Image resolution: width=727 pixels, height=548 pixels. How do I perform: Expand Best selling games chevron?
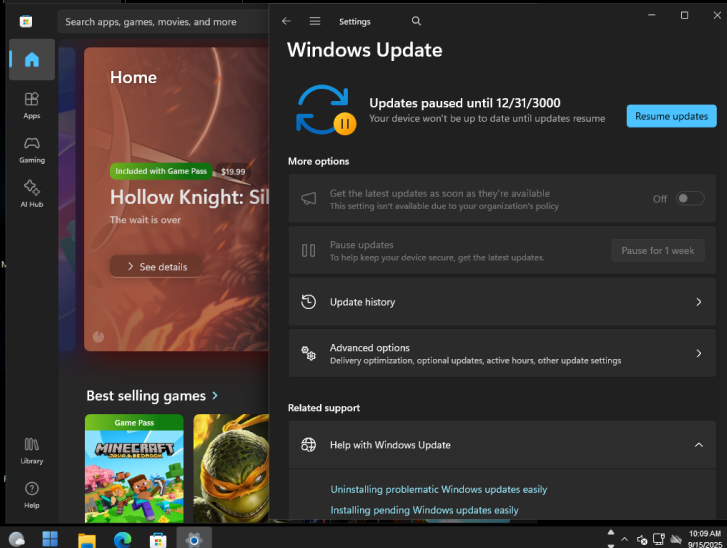(x=215, y=395)
